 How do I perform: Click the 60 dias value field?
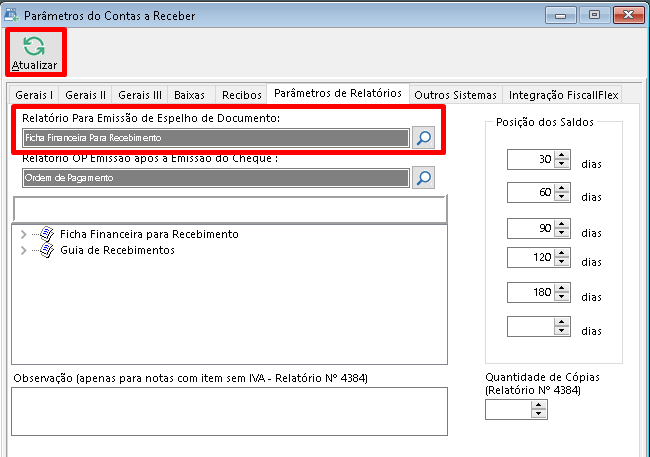531,193
